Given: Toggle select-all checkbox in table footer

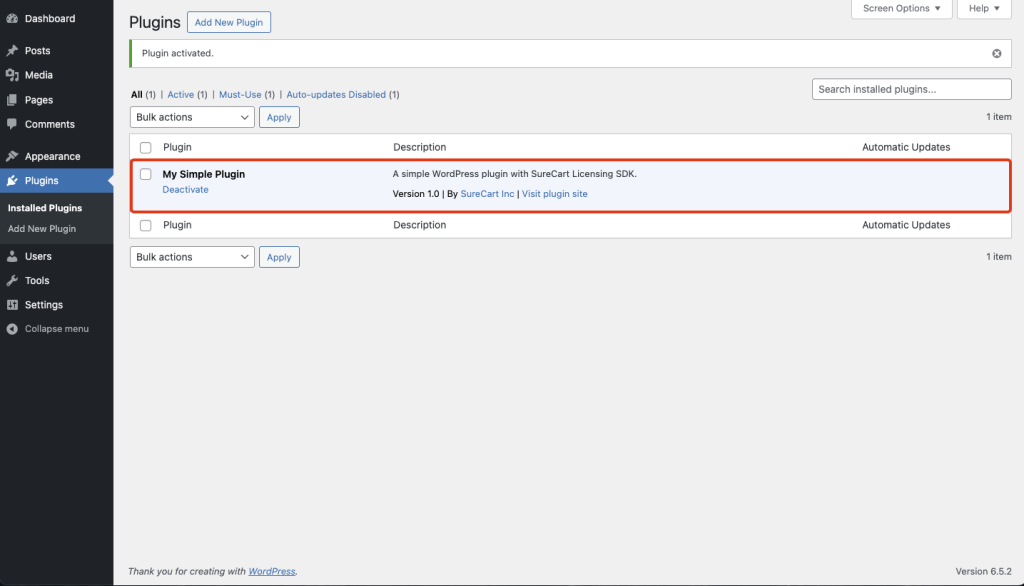Looking at the screenshot, I should pyautogui.click(x=146, y=225).
